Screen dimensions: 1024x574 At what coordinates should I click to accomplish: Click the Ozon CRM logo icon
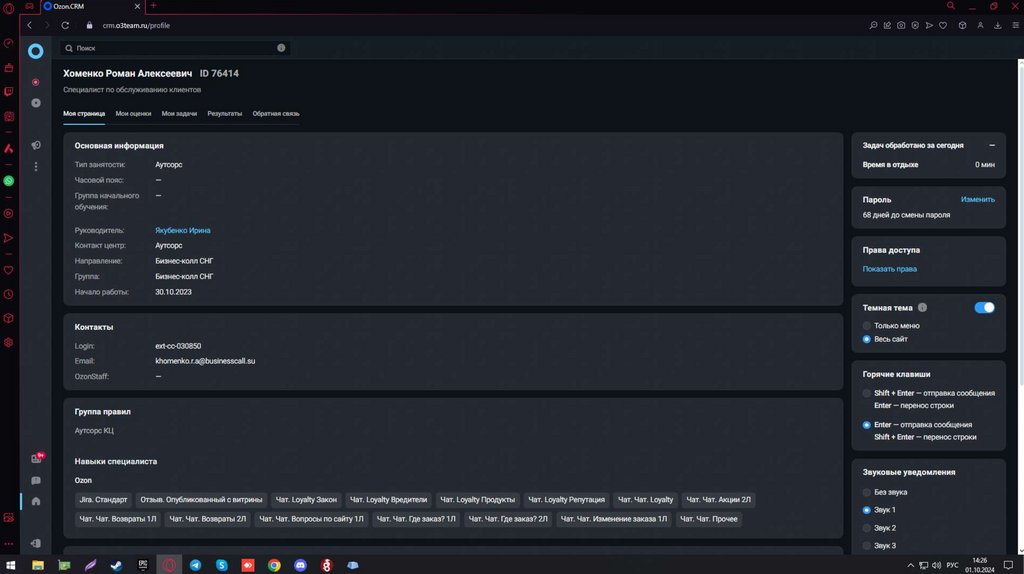coord(35,51)
